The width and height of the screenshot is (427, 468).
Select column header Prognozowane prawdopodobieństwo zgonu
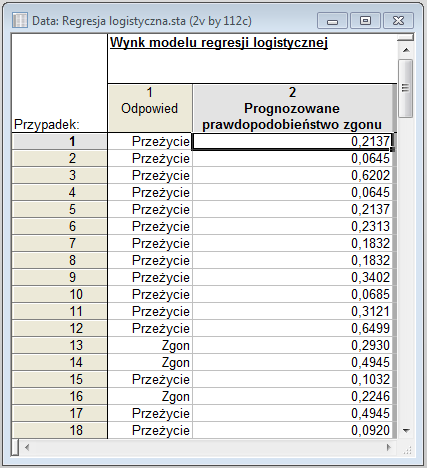292,108
